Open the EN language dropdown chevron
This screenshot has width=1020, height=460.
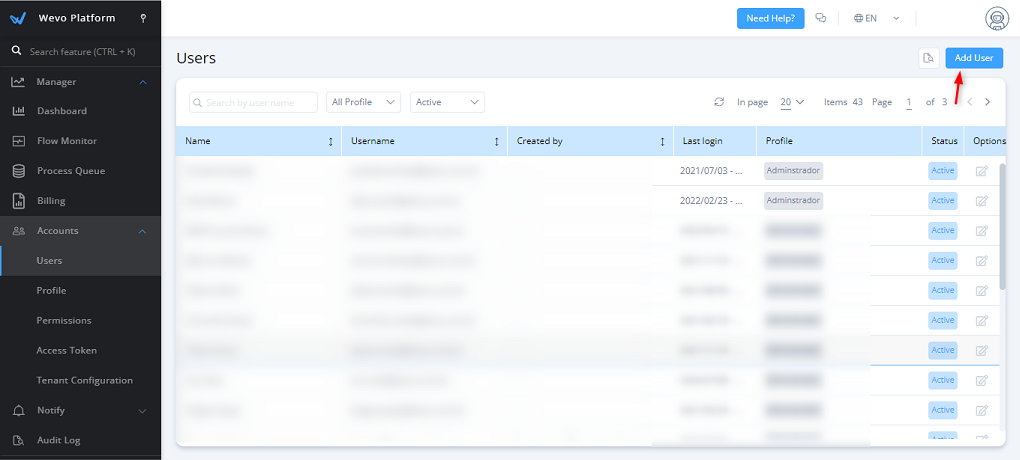point(896,18)
